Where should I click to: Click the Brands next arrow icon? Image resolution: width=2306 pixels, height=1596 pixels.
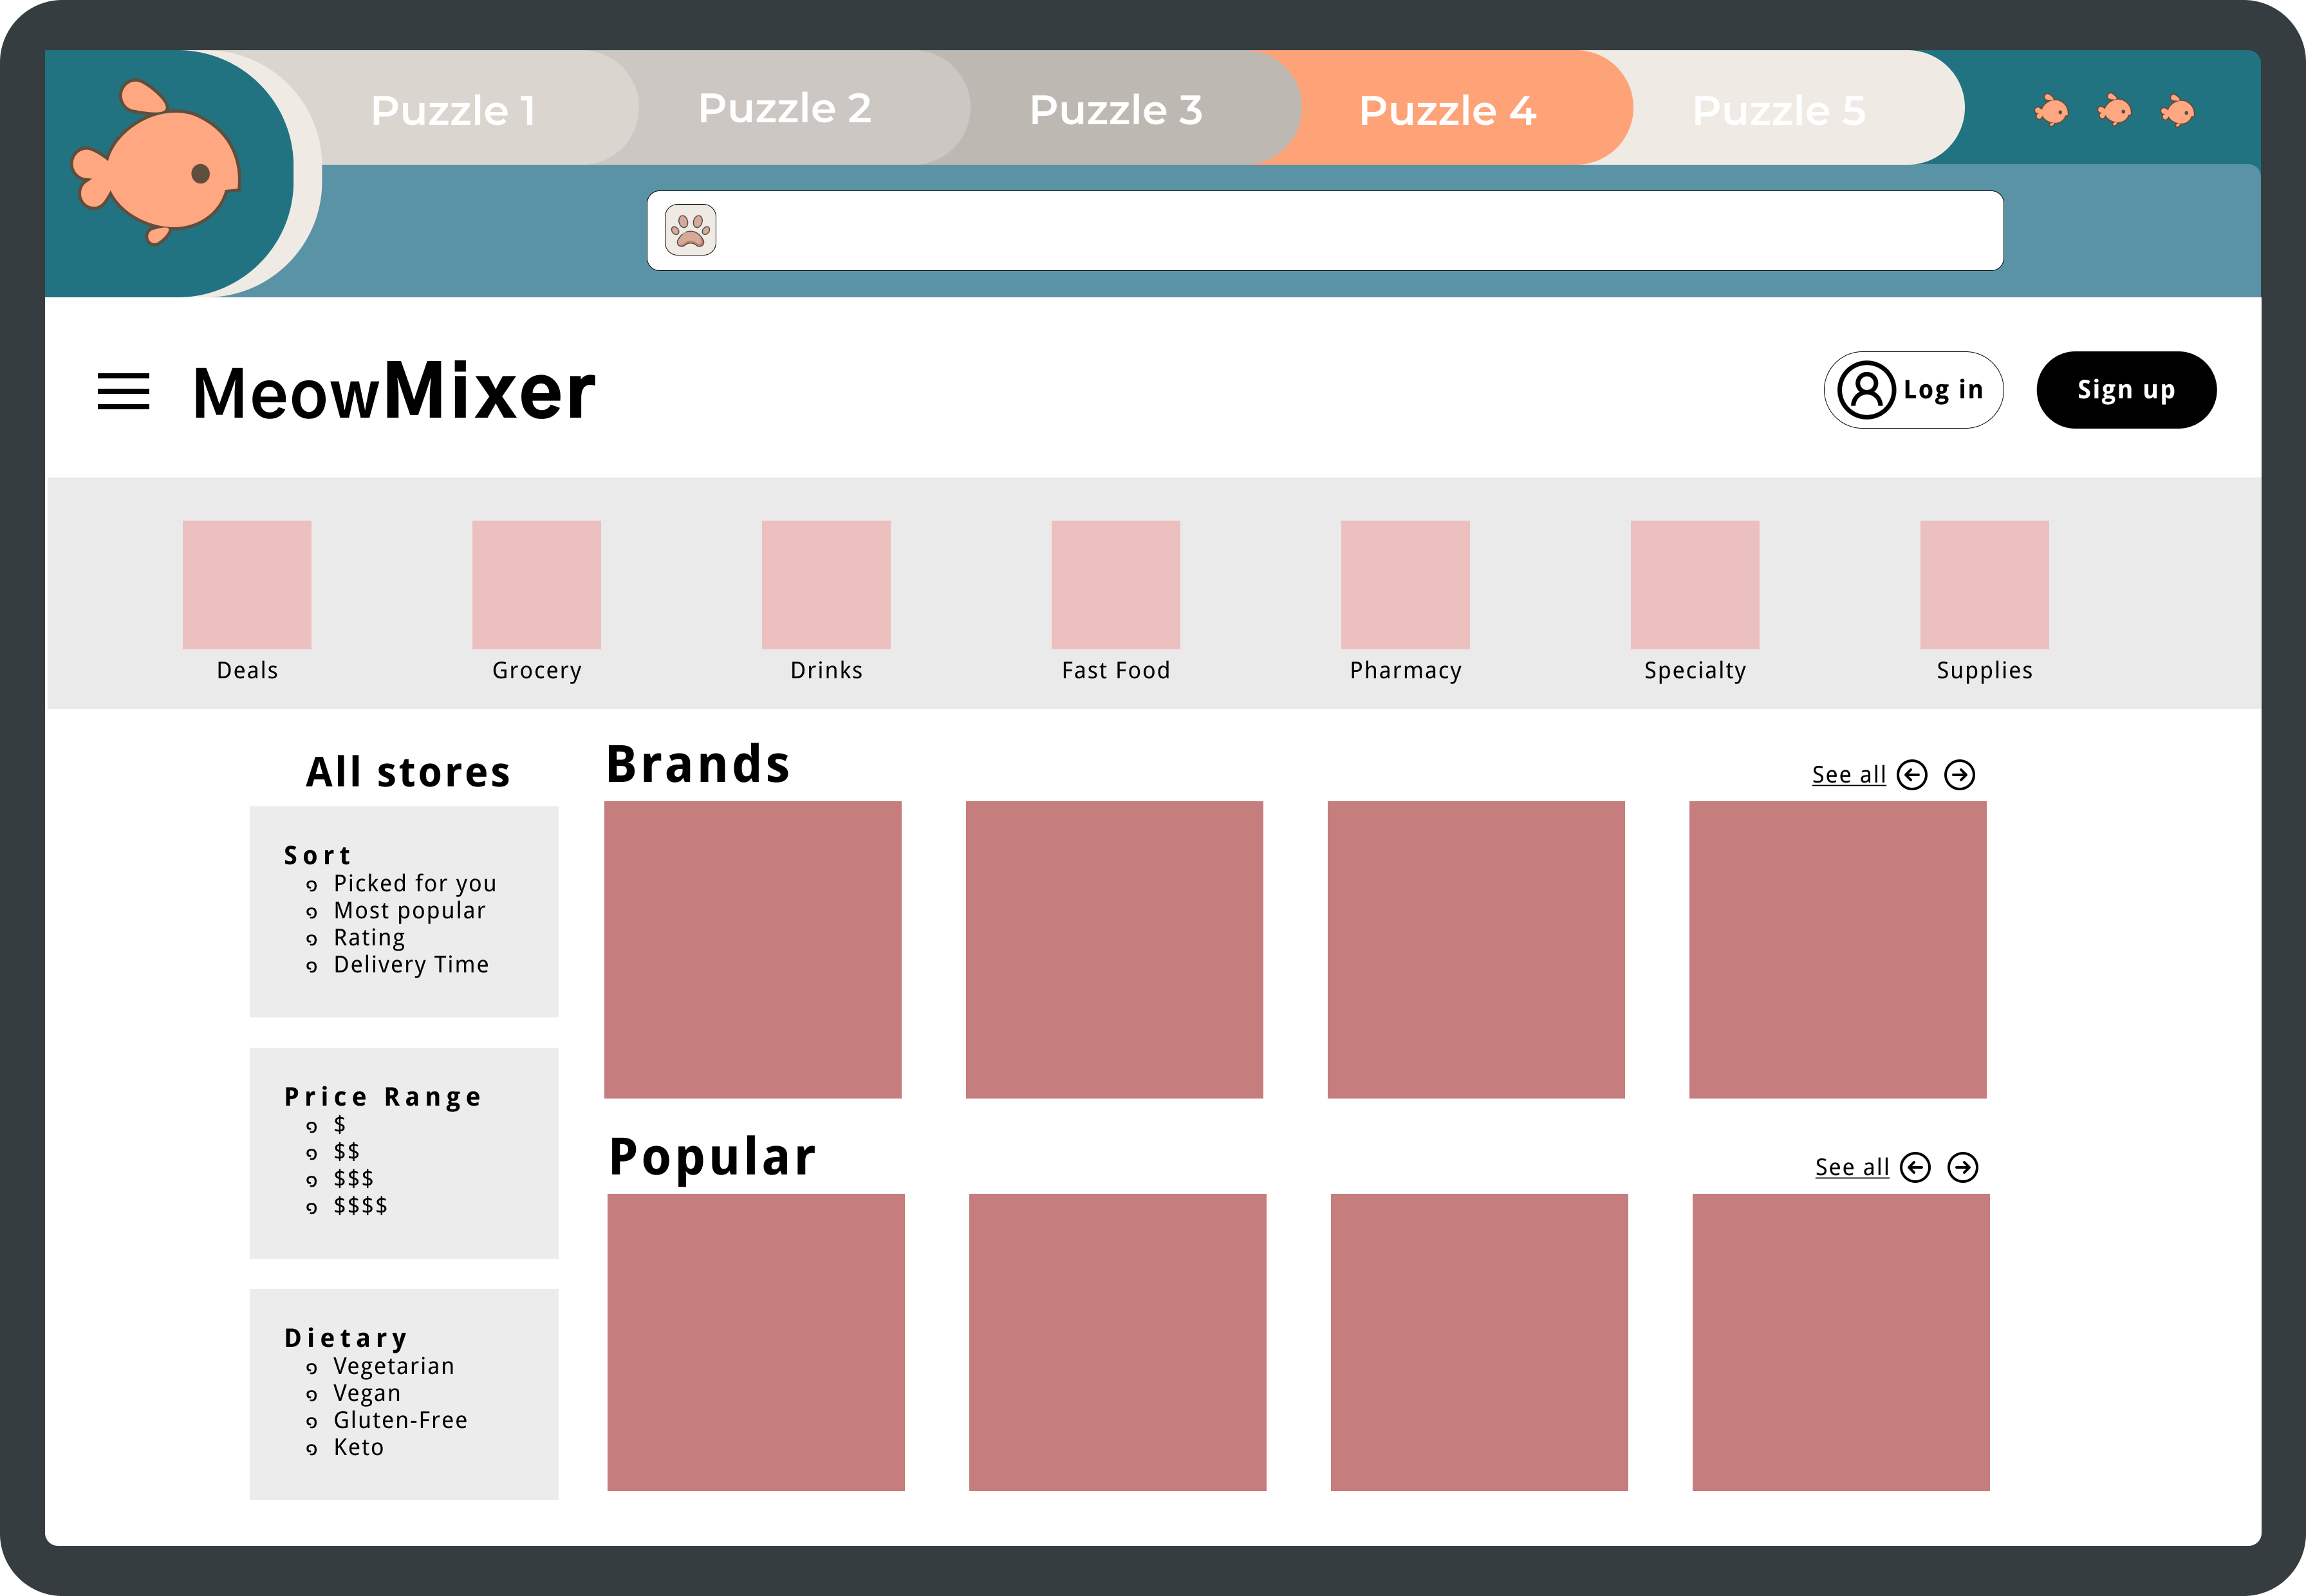point(1959,775)
